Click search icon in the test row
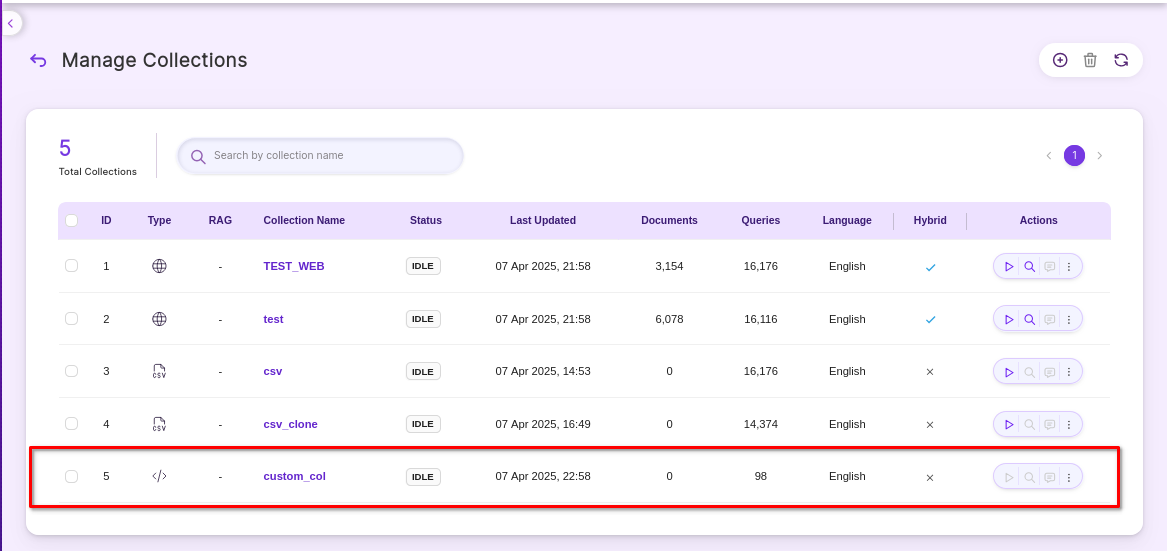1168x551 pixels. (x=1029, y=319)
